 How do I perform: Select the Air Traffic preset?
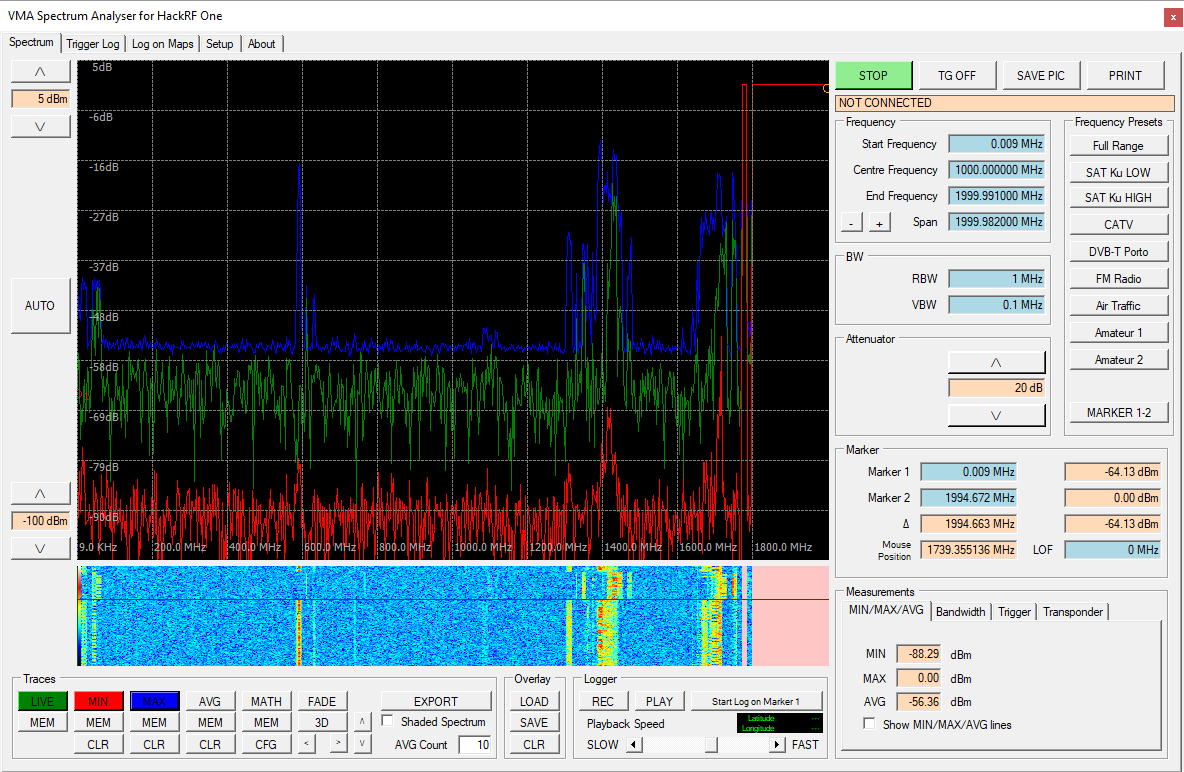[x=1118, y=304]
